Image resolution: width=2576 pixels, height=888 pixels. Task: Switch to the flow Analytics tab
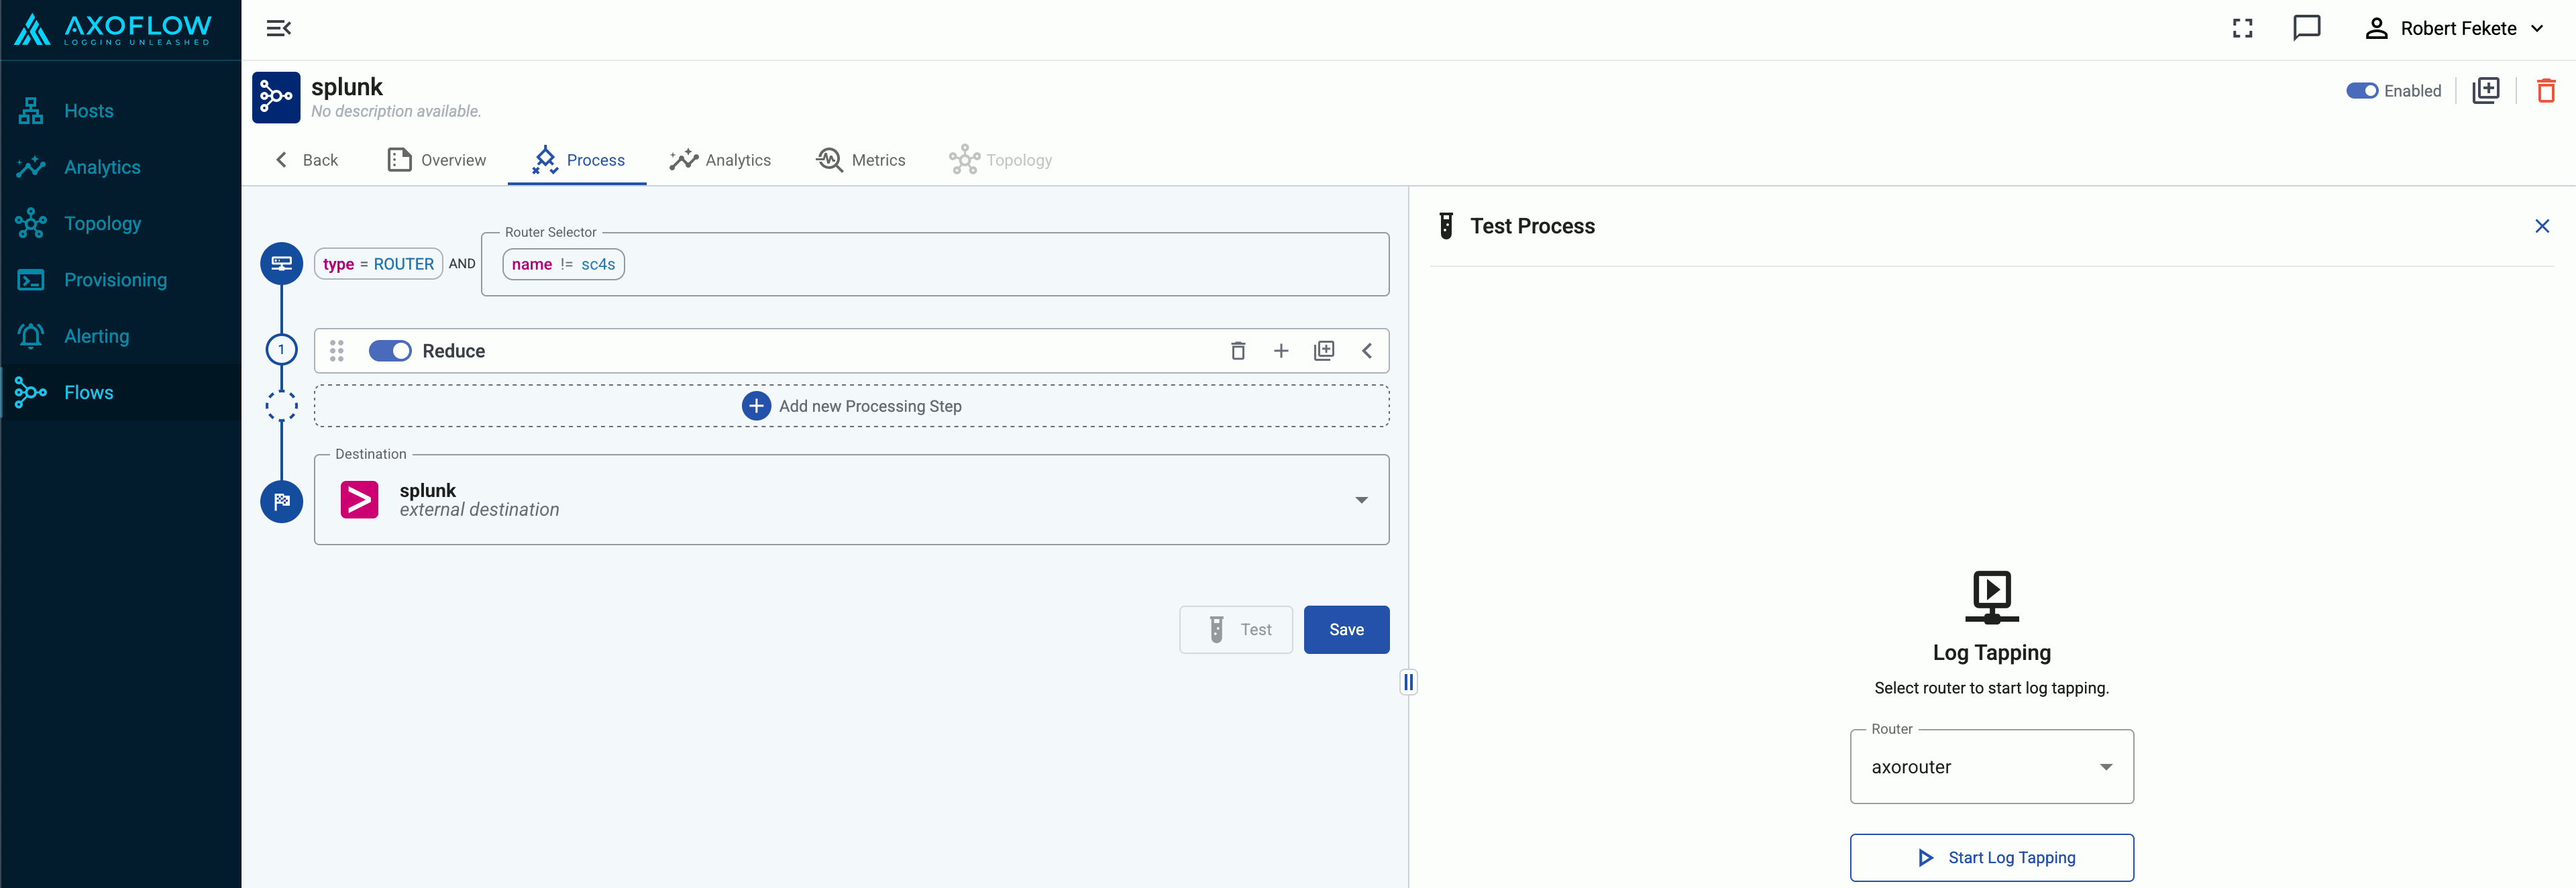coord(720,160)
